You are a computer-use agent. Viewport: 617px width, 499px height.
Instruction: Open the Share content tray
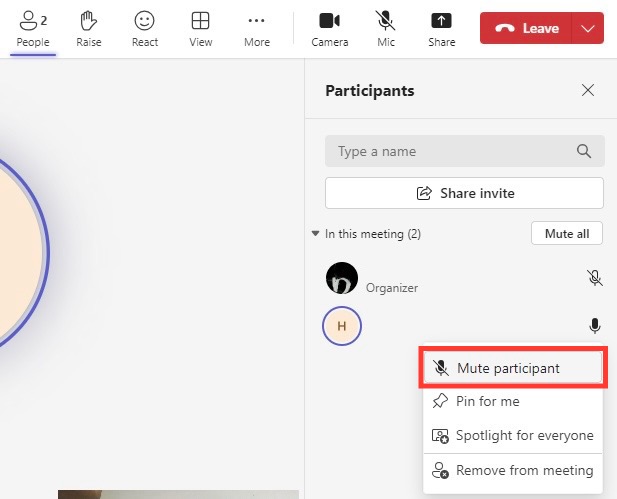pyautogui.click(x=442, y=29)
